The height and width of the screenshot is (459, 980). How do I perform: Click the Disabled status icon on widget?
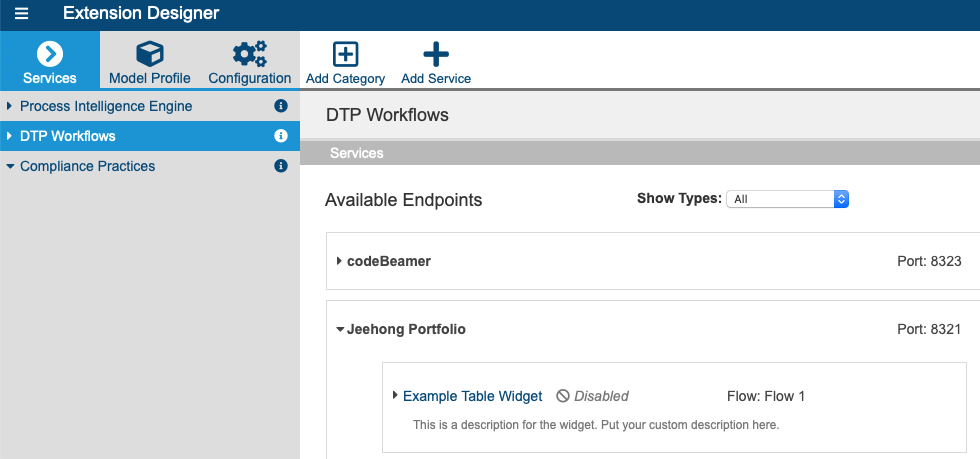coord(562,396)
